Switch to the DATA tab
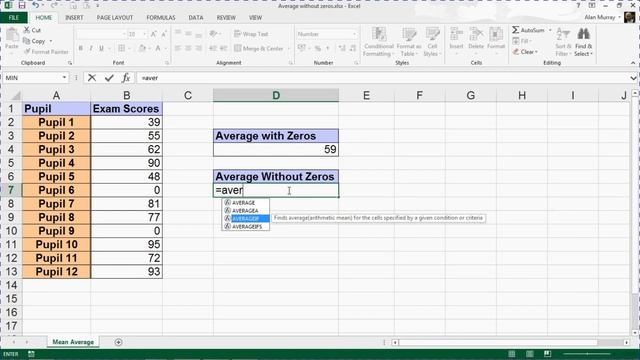Screen dimensions: 640x360 coord(196,18)
